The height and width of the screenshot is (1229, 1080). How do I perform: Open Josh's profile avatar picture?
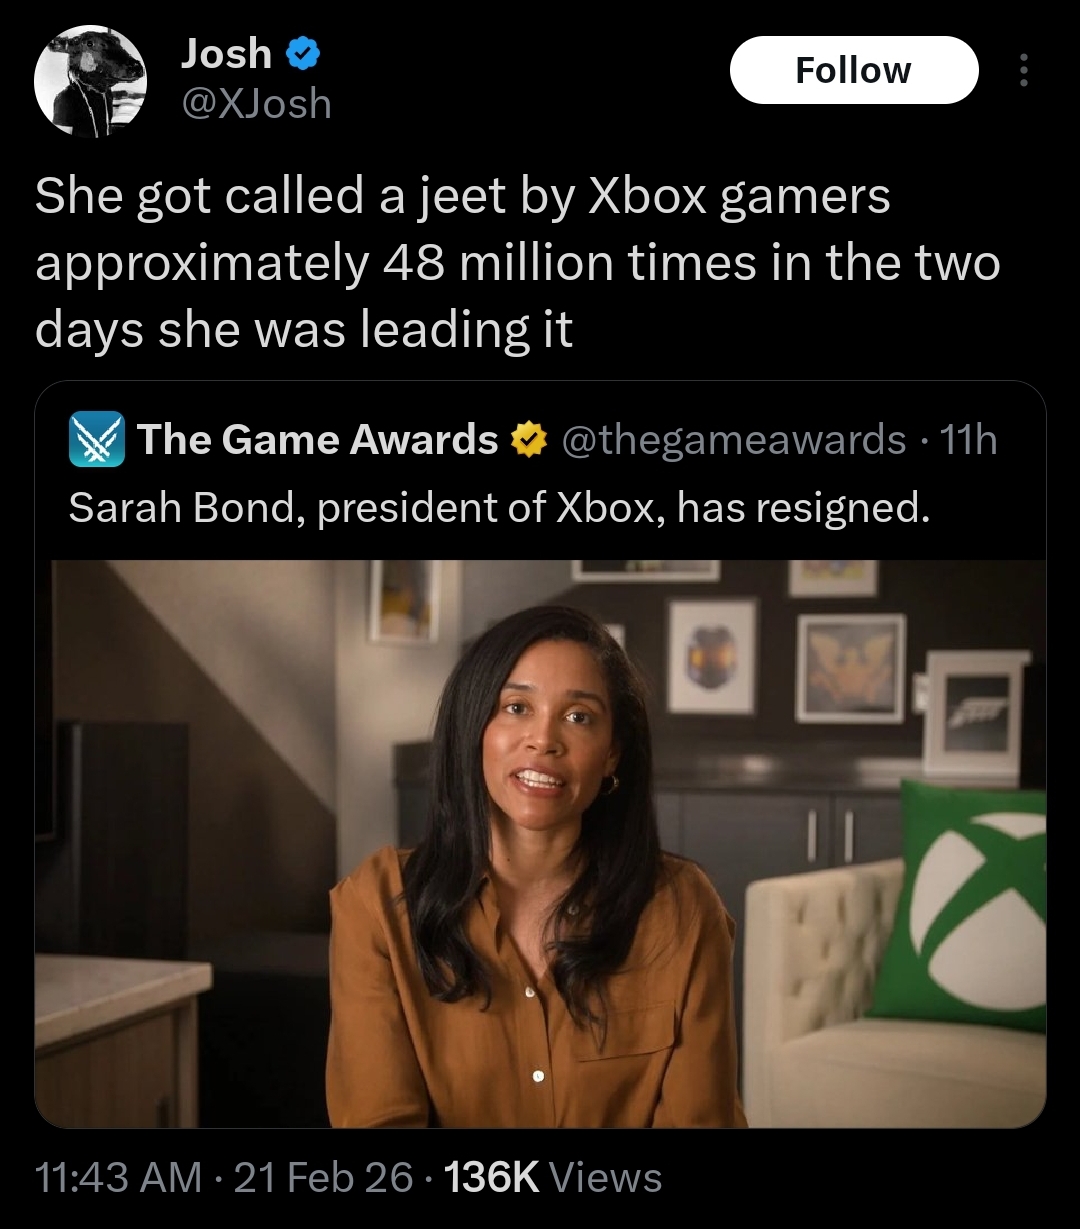click(x=90, y=81)
